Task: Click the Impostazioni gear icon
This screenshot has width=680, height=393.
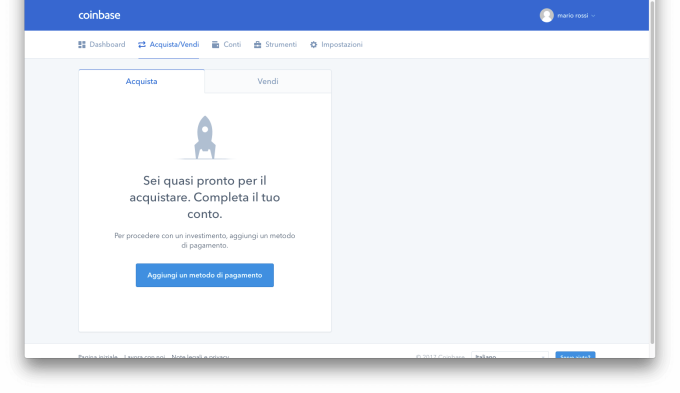Action: pos(314,45)
